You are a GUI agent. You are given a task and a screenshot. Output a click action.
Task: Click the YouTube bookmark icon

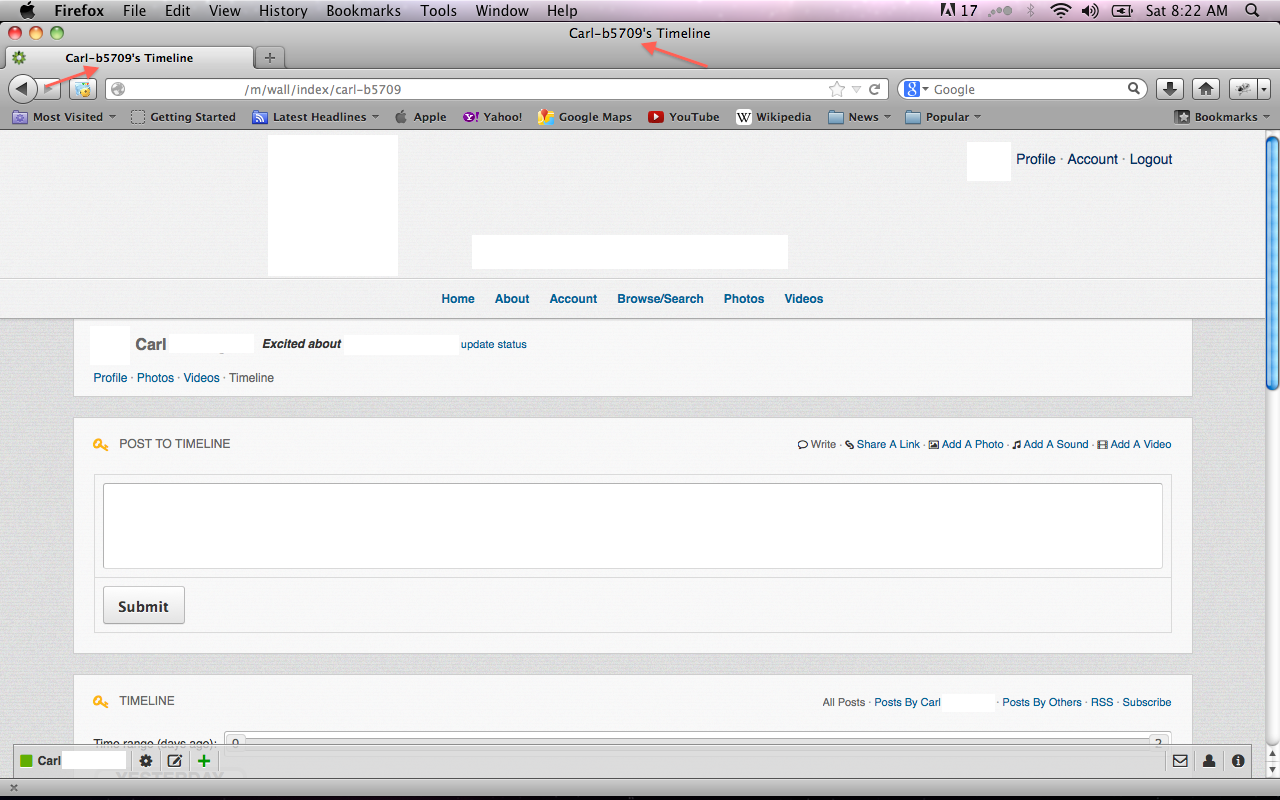click(x=656, y=117)
